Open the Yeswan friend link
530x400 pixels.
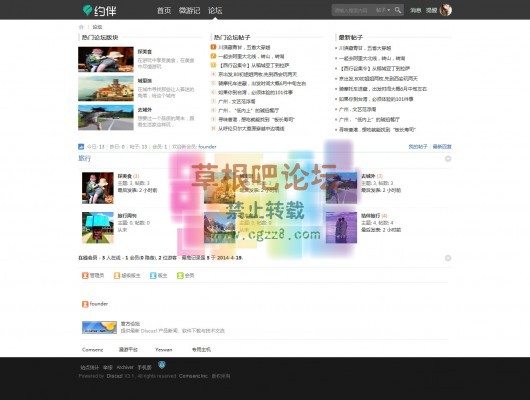point(164,350)
